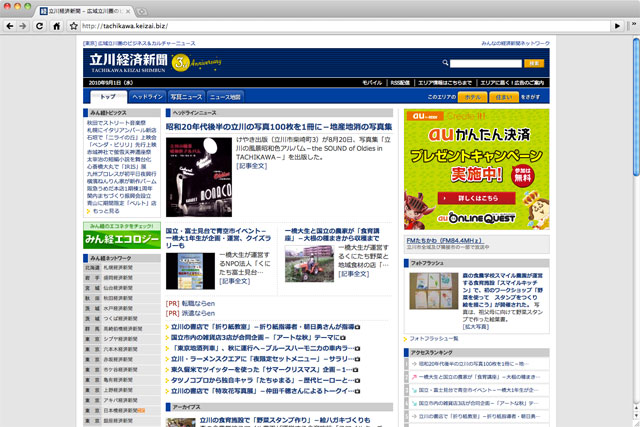This screenshot has width=640, height=427.
Task: Open rank 1 item in アクセスランキング
Action: pos(473,364)
